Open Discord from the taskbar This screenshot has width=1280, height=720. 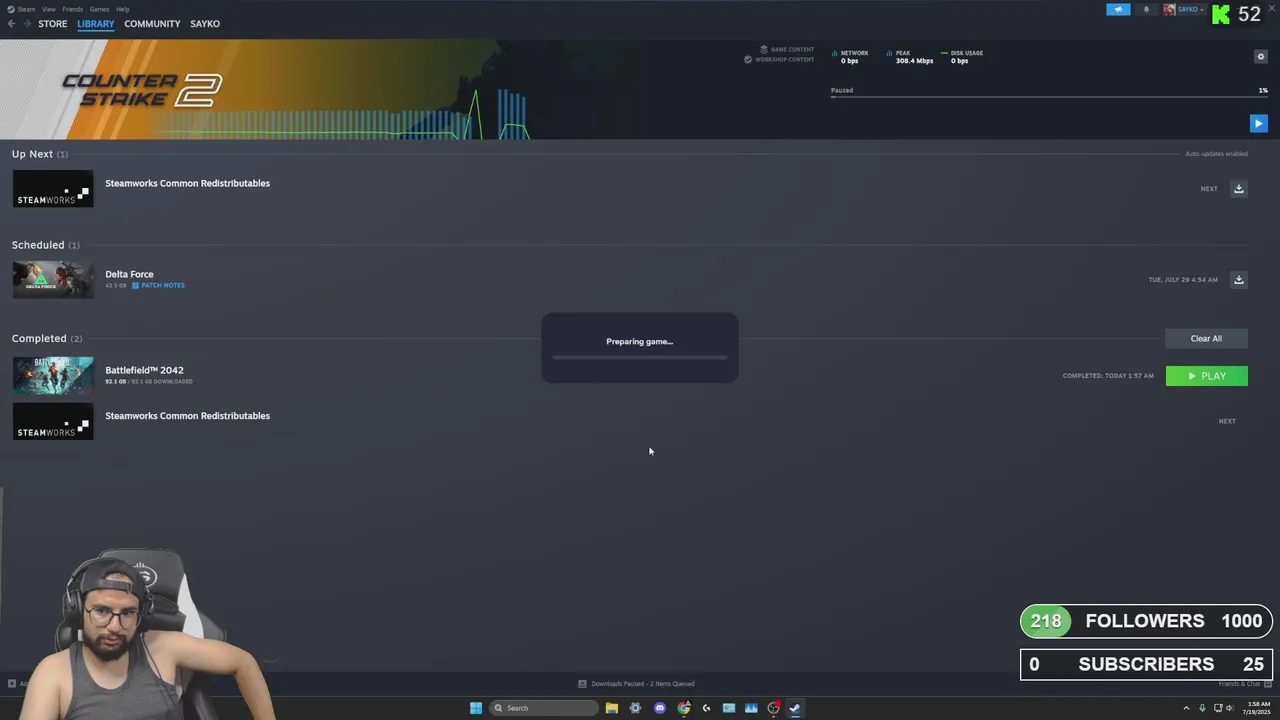pos(659,708)
